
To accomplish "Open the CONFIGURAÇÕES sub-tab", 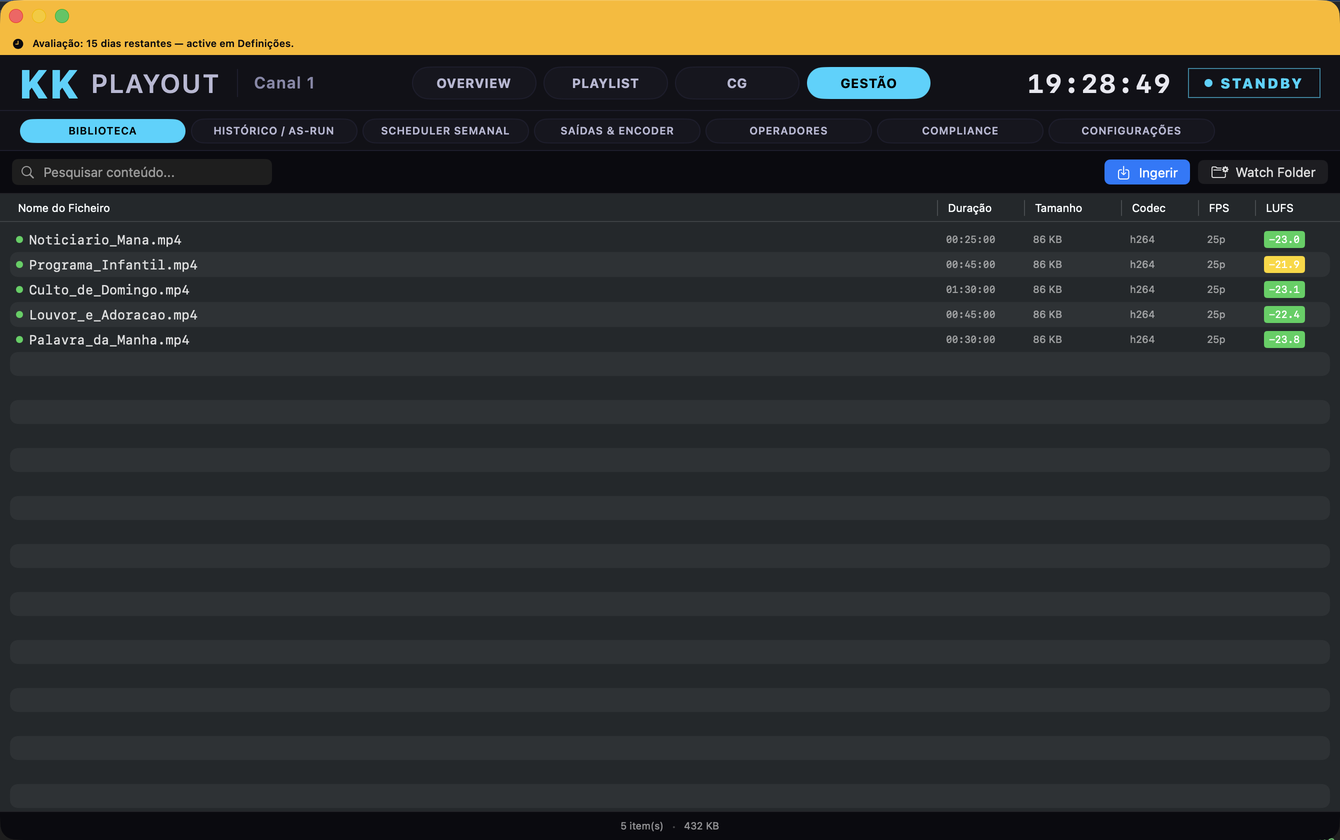I will click(x=1131, y=131).
